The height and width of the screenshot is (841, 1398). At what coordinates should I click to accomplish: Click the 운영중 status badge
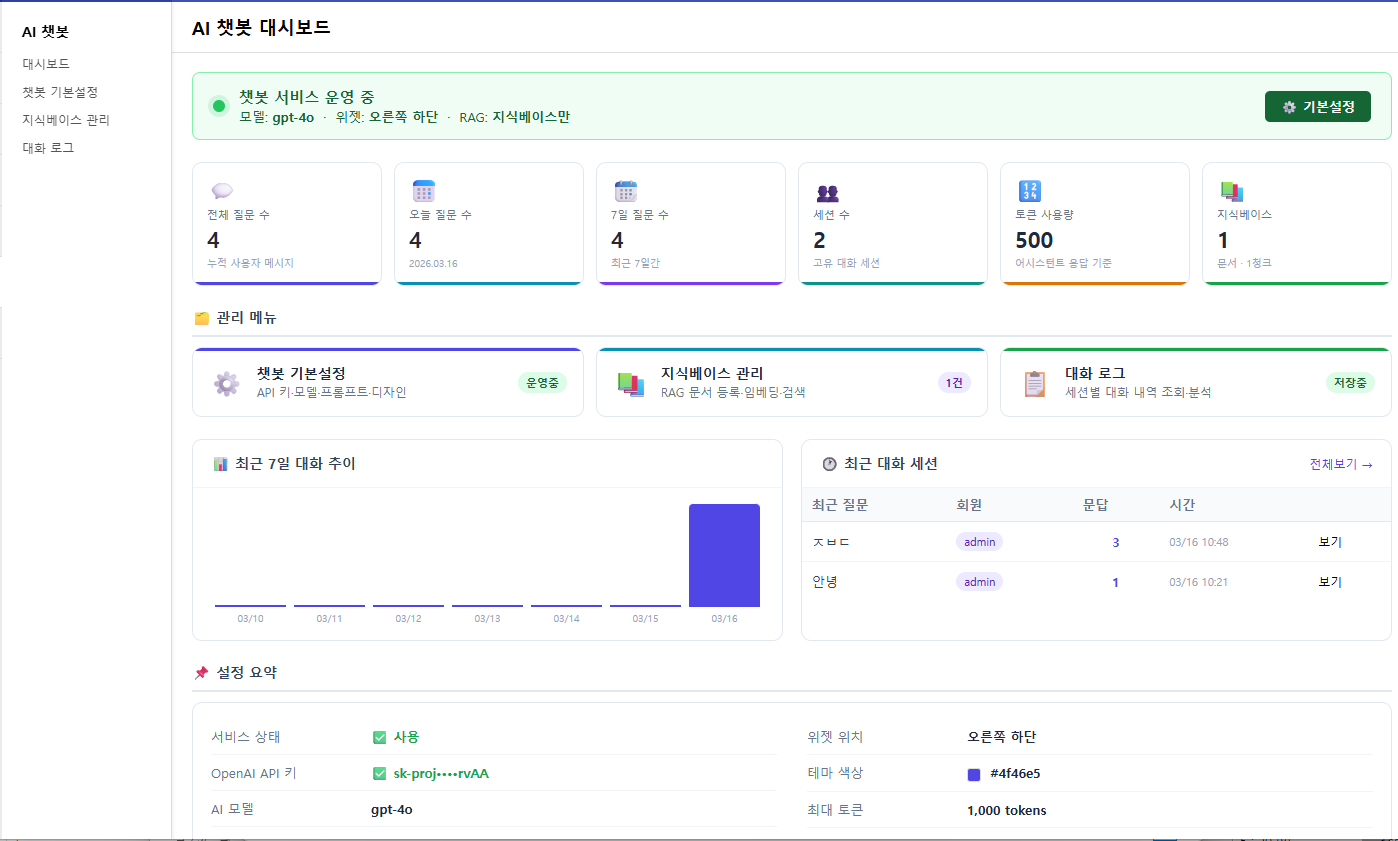point(542,382)
